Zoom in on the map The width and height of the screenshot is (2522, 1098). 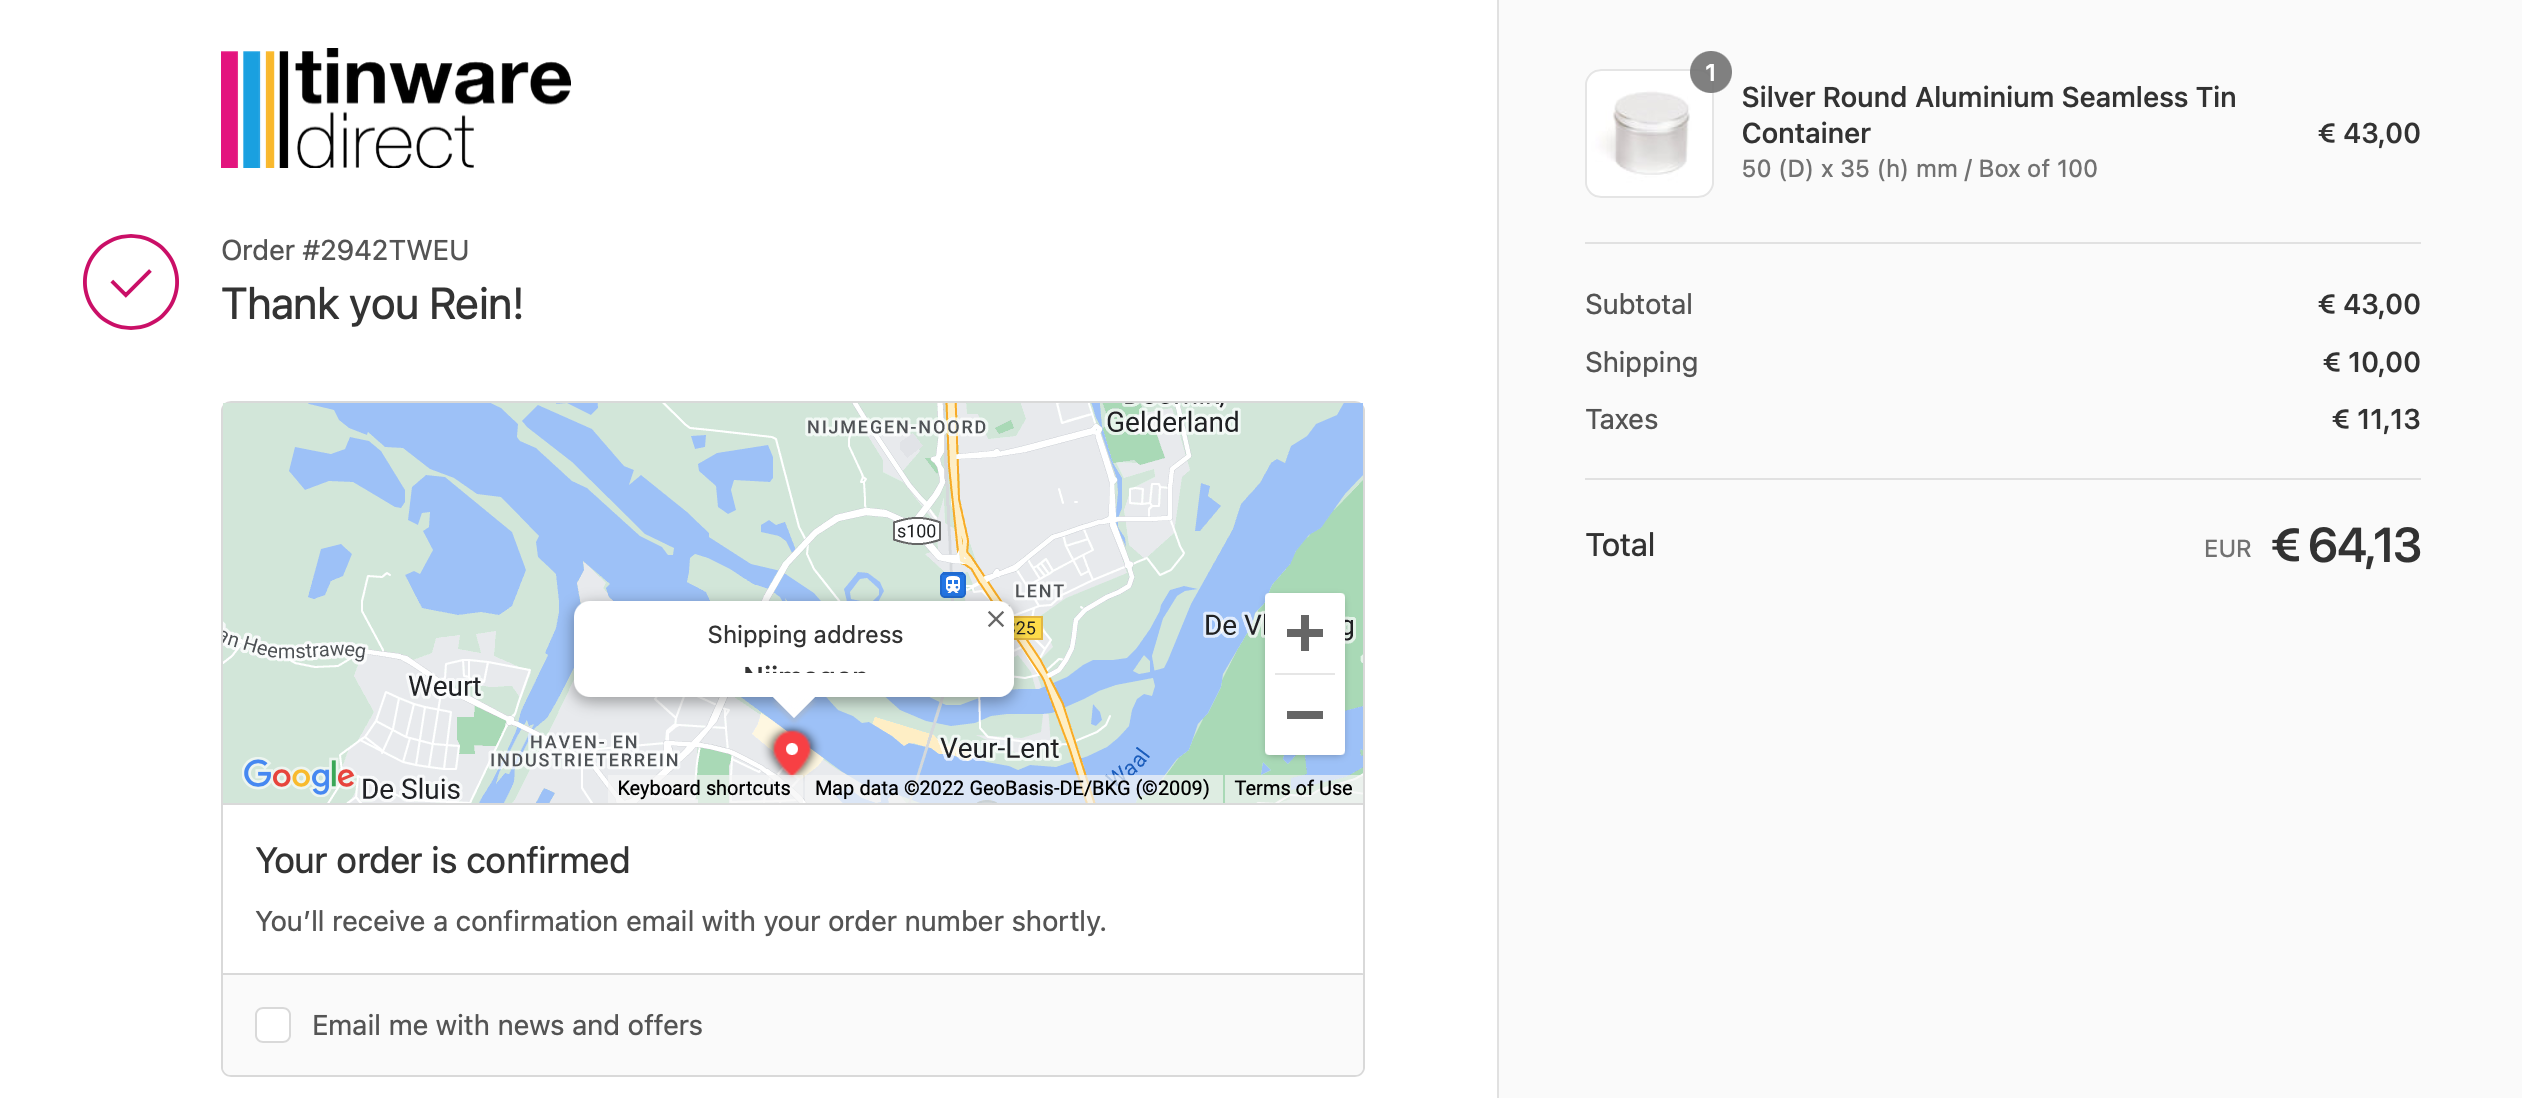pyautogui.click(x=1304, y=633)
